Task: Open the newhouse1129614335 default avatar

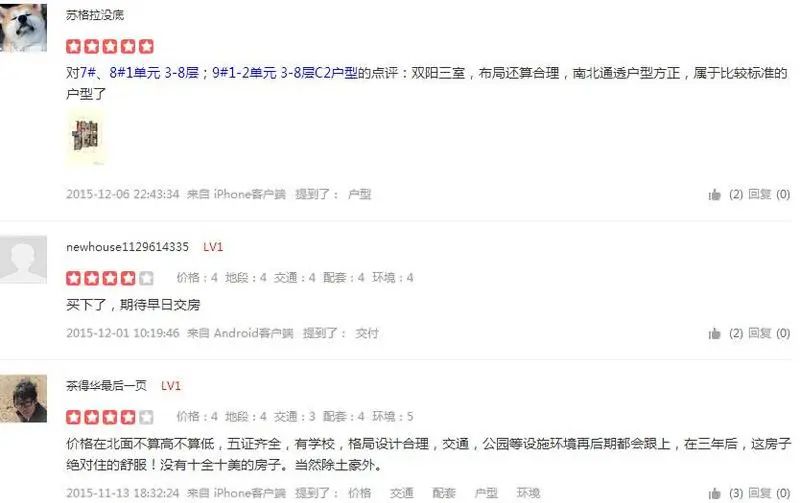Action: pos(23,260)
